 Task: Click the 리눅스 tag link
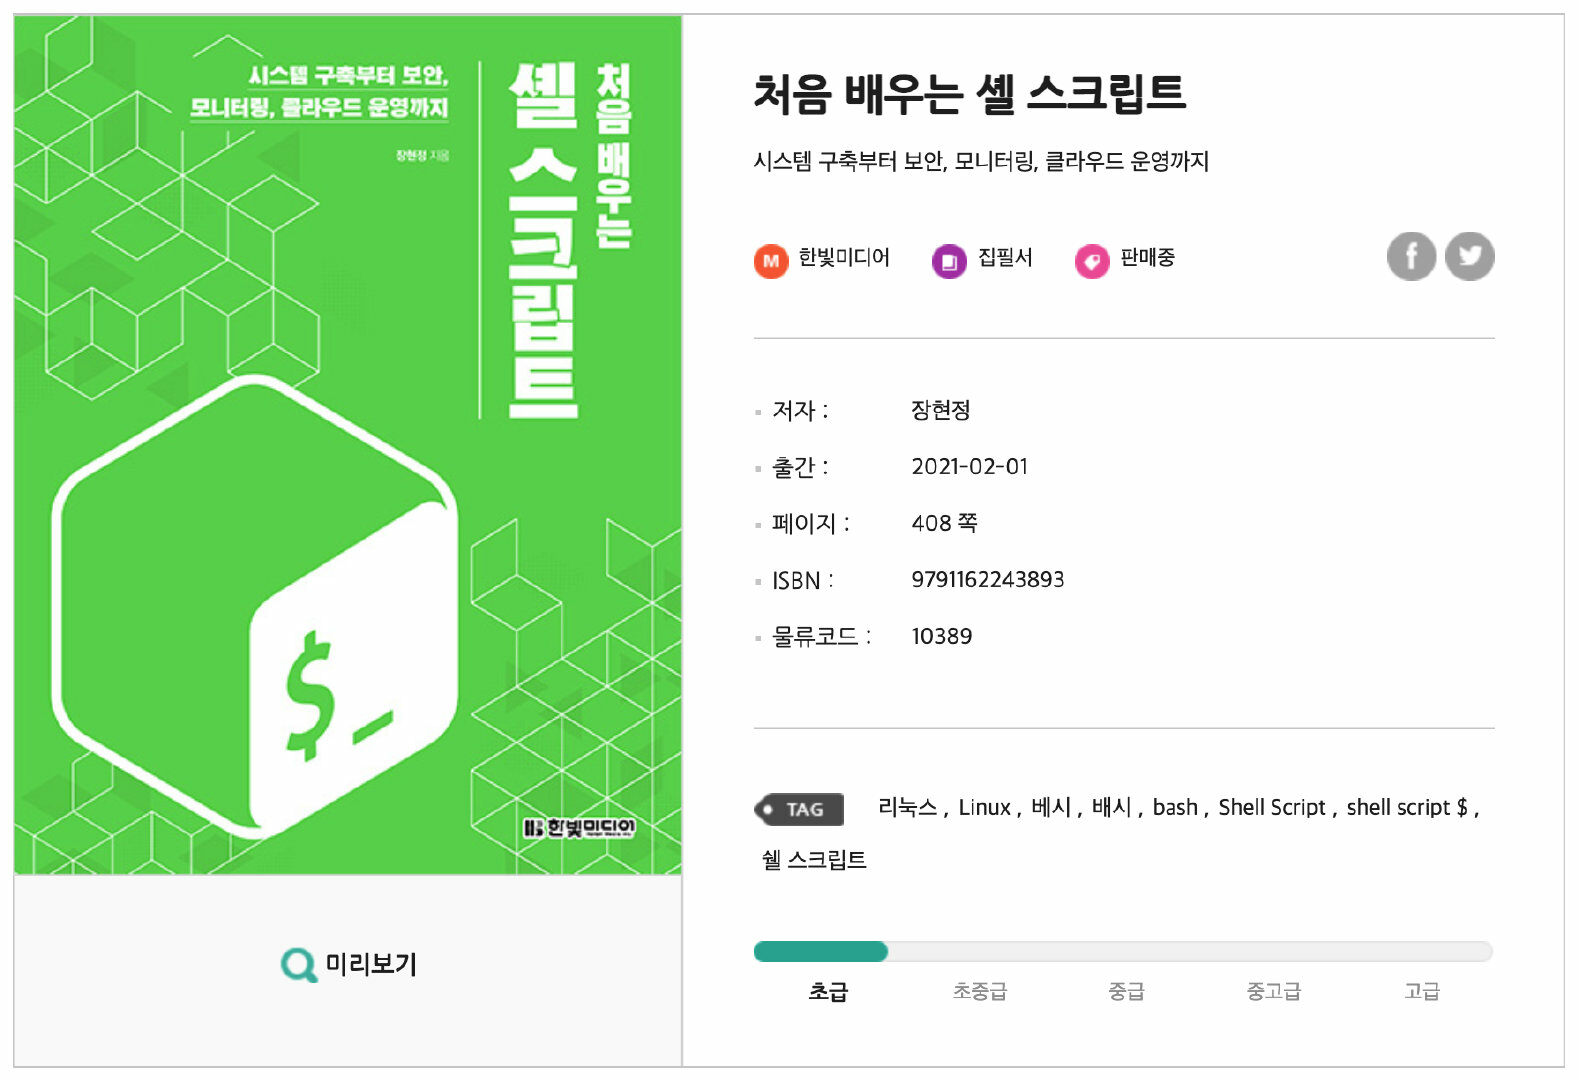click(907, 808)
